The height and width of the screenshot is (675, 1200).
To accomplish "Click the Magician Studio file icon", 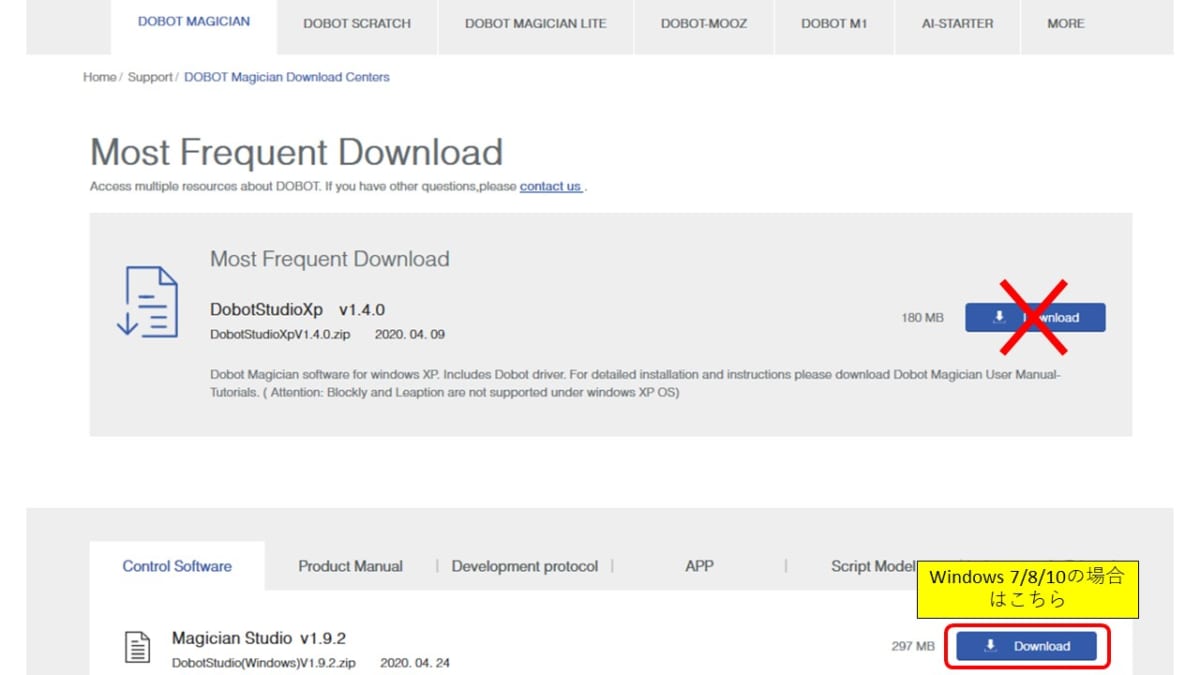I will coord(137,647).
